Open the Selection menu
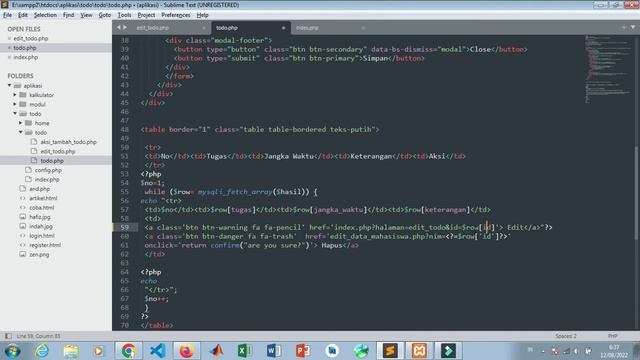 (x=45, y=15)
